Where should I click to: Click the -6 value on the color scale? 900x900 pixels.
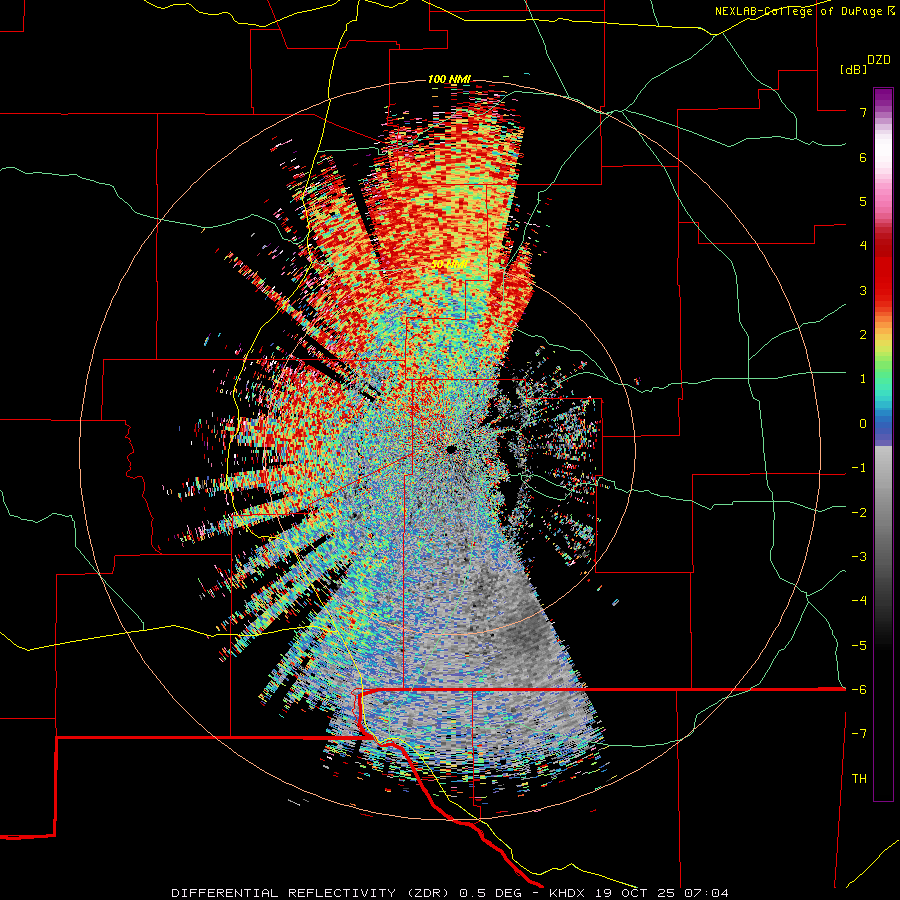coord(859,690)
